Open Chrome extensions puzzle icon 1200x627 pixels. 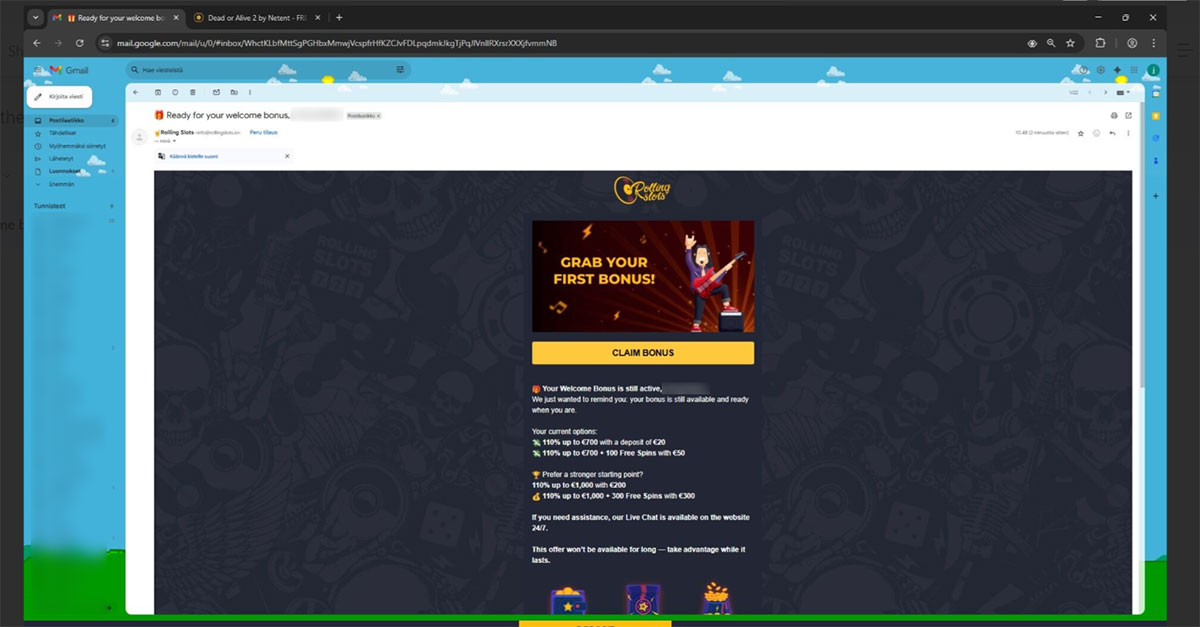click(x=1100, y=43)
